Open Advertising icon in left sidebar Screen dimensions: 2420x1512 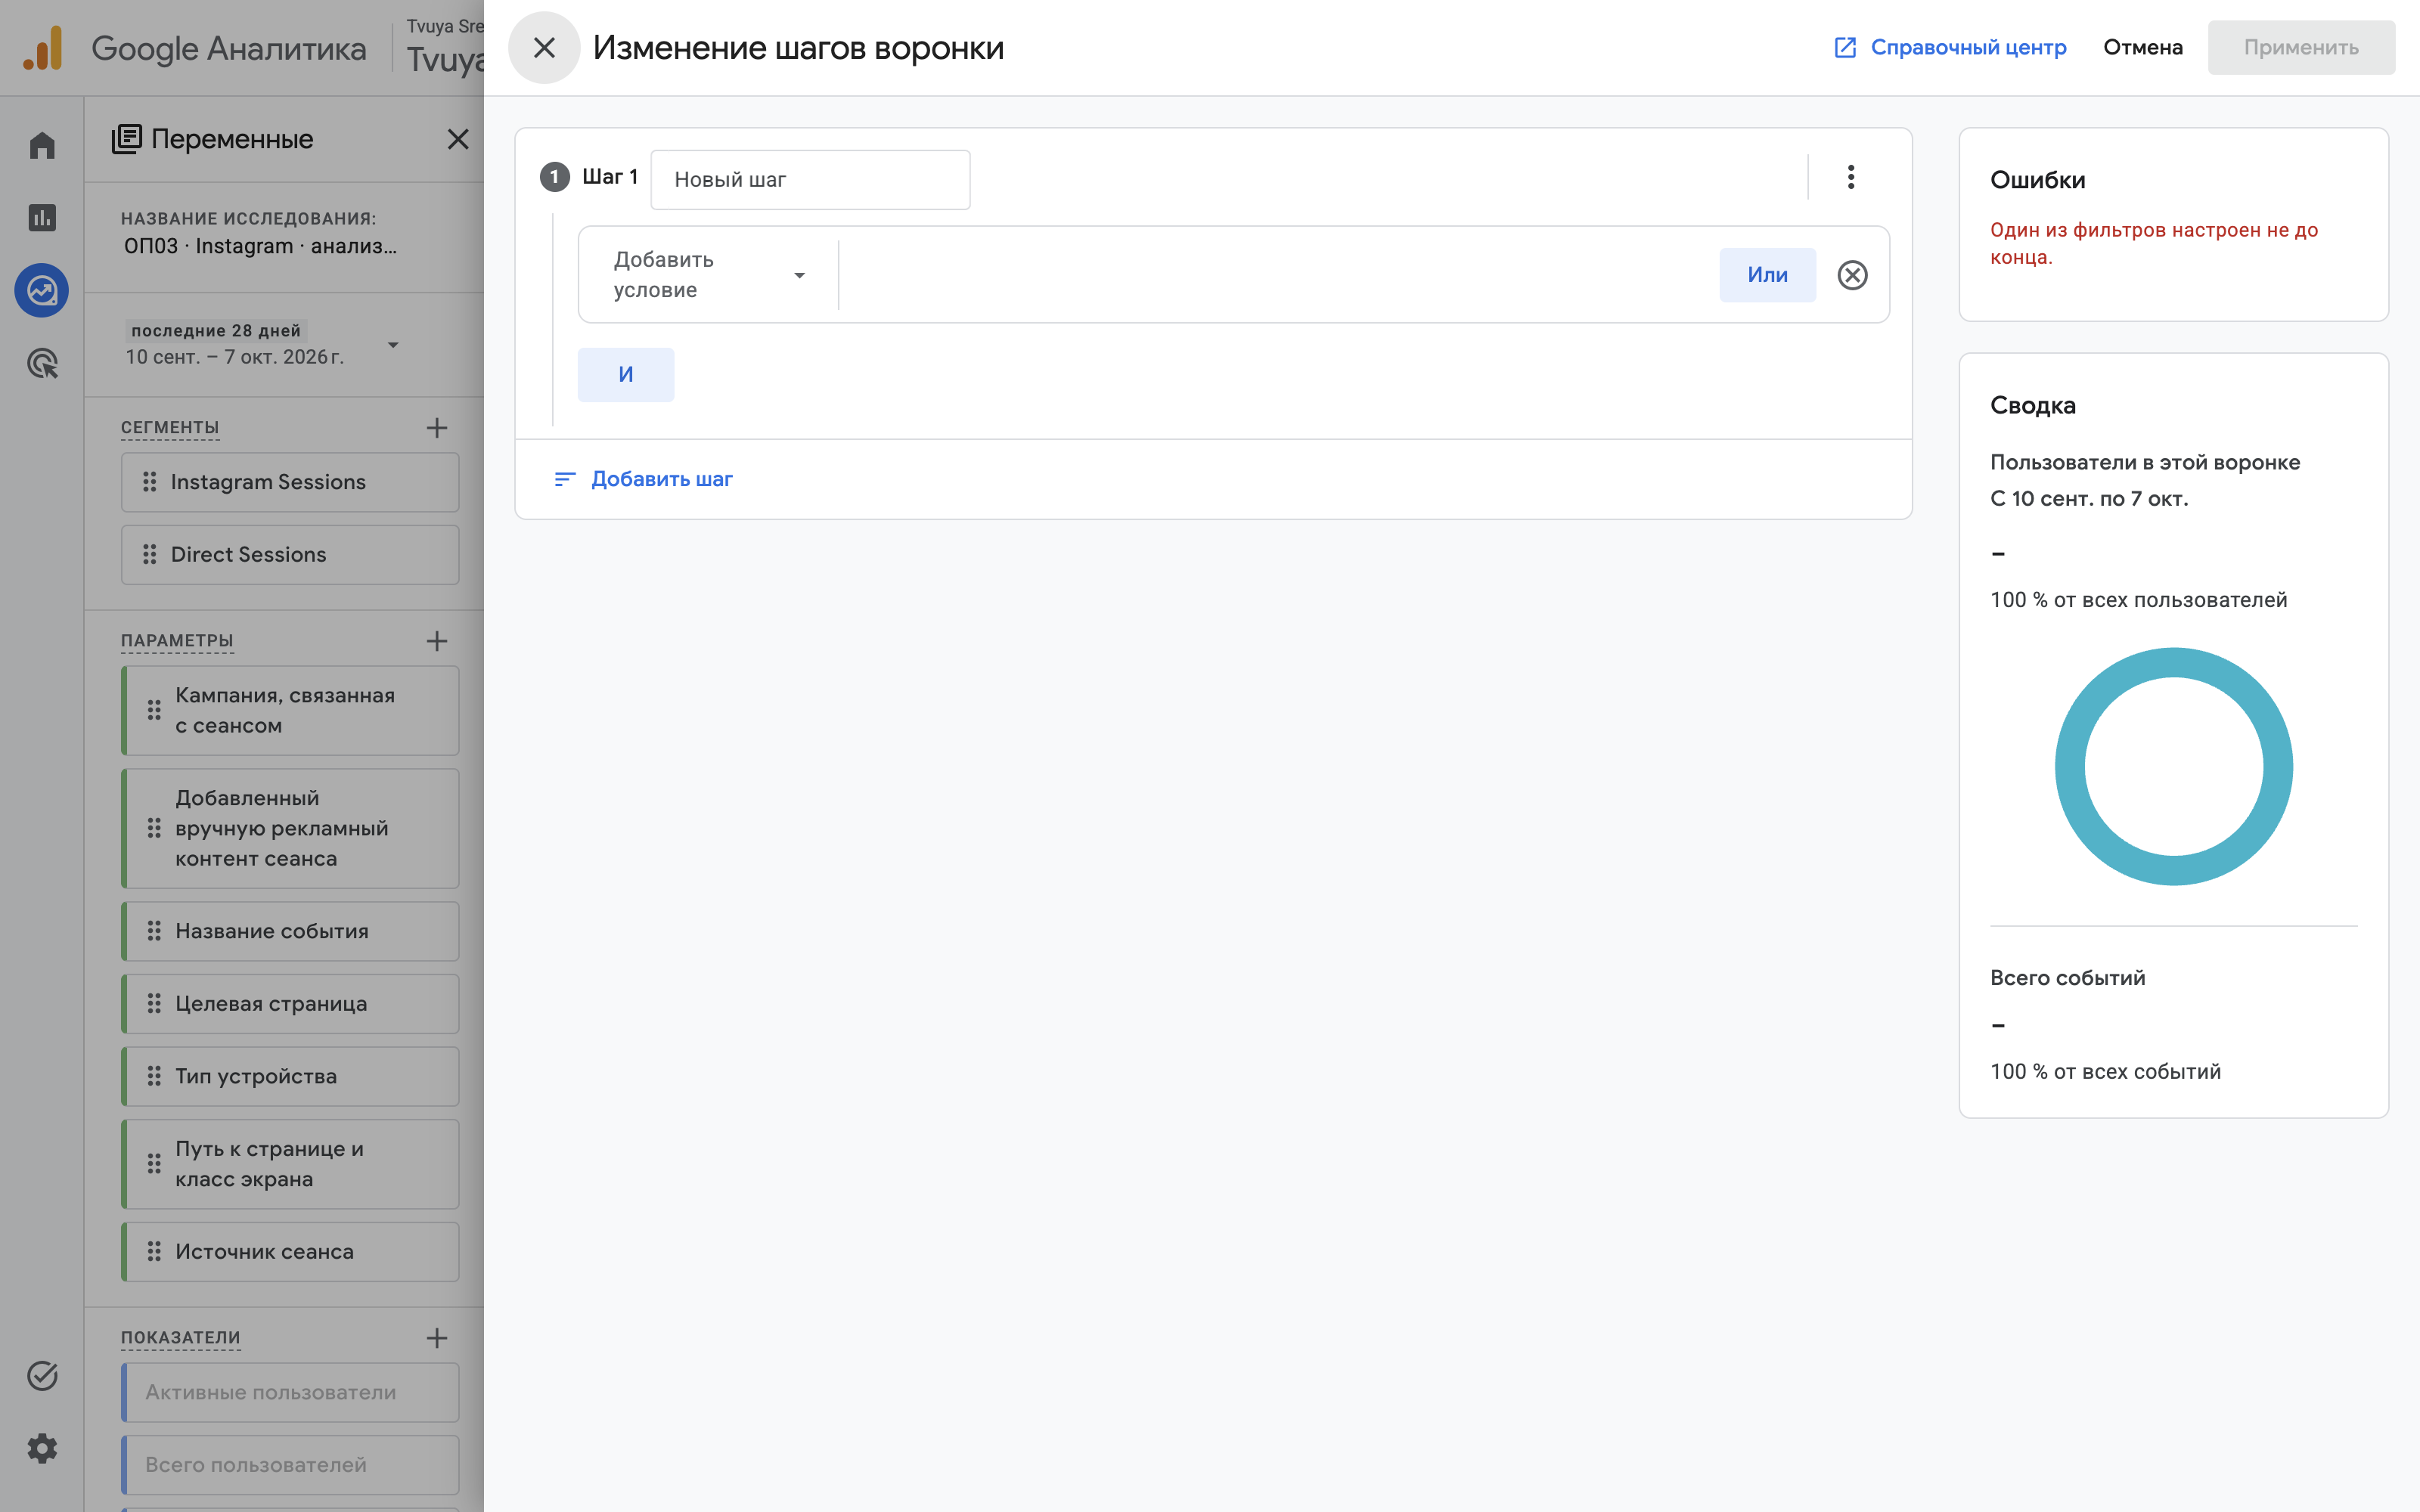coord(42,364)
